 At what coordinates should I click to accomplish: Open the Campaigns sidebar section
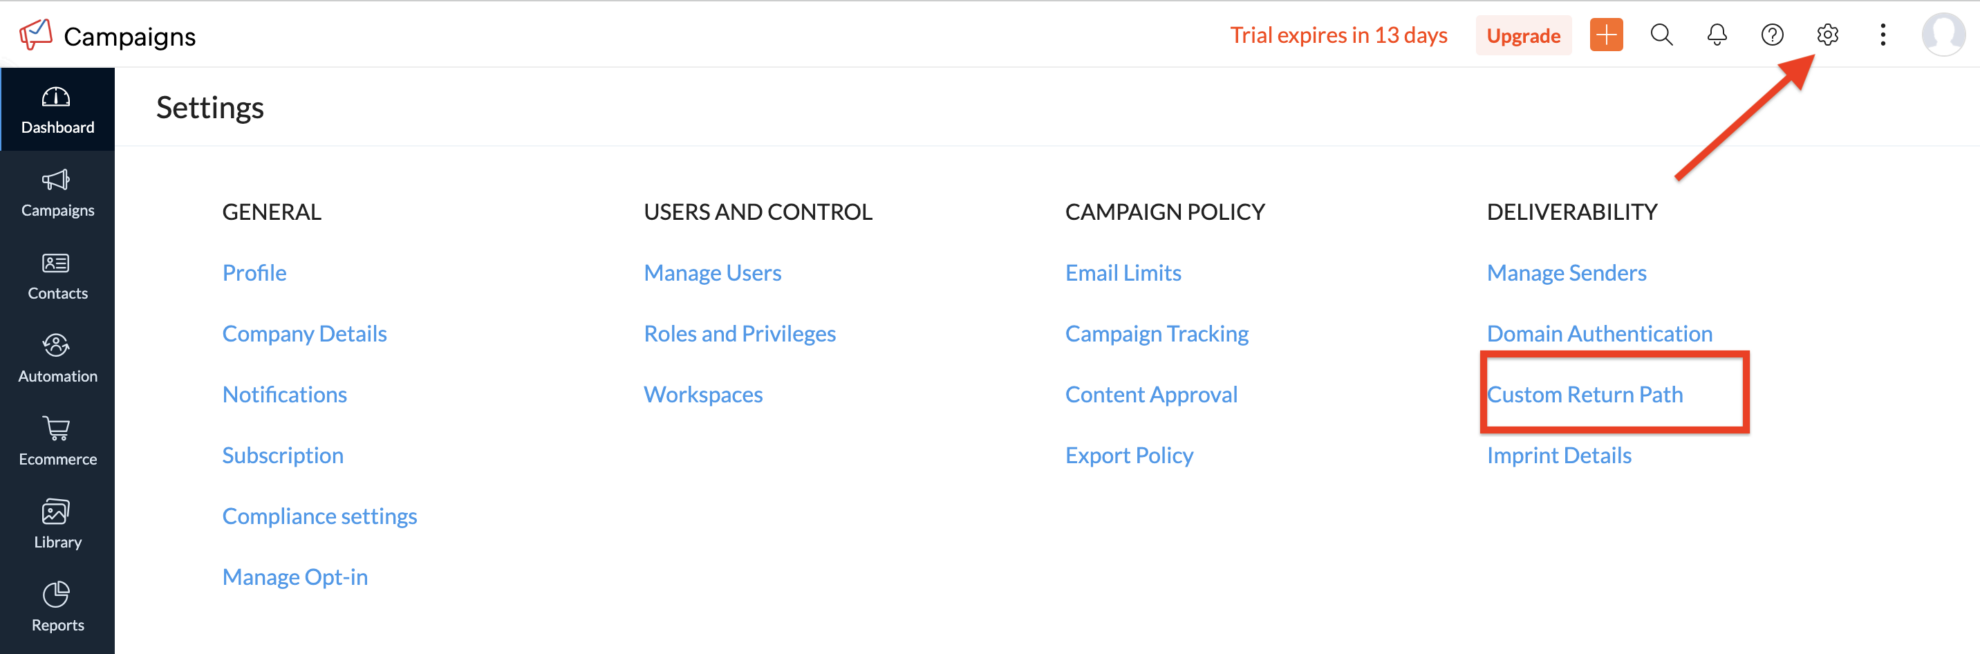click(x=57, y=193)
